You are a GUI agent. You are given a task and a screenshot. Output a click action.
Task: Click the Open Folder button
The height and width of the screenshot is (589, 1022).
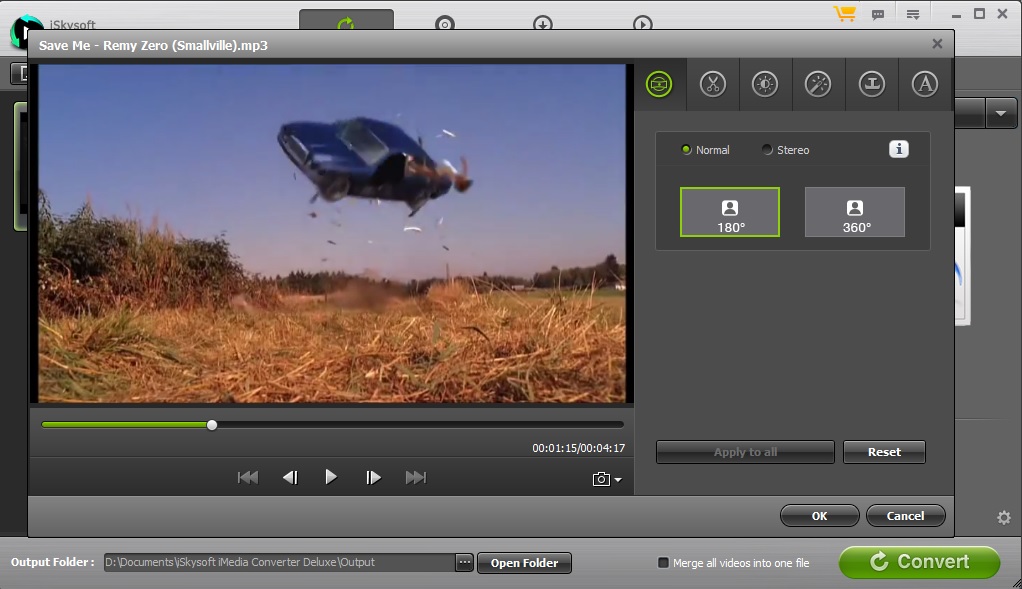(x=524, y=563)
